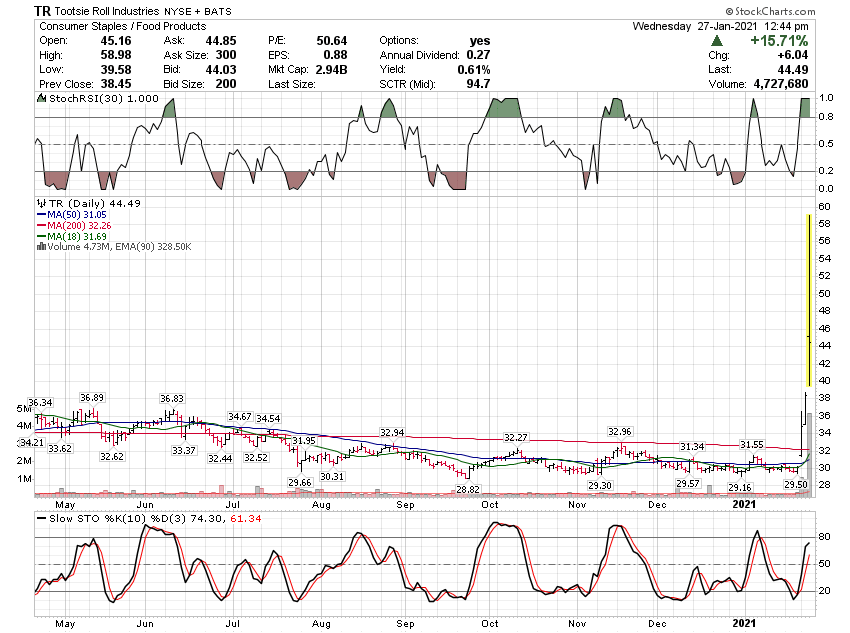Click the Mkt Cap value 2.94B
This screenshot has width=850, height=633.
pyautogui.click(x=332, y=69)
